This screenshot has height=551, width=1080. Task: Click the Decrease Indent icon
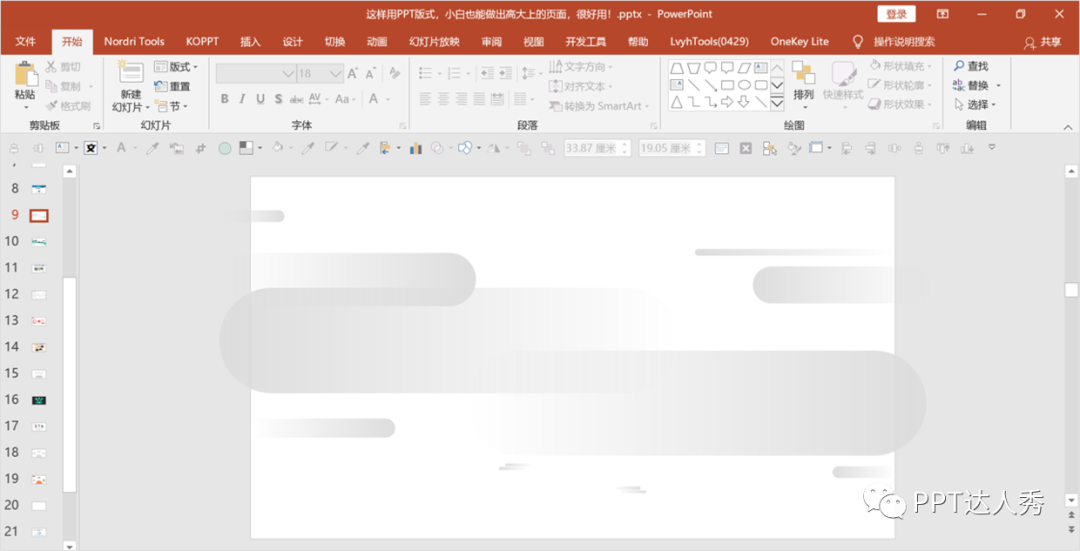[487, 73]
